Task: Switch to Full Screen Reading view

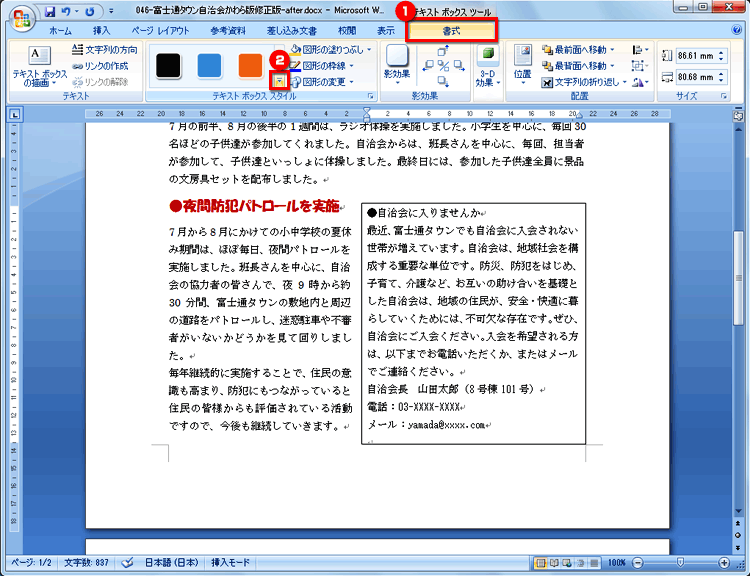Action: coord(554,563)
